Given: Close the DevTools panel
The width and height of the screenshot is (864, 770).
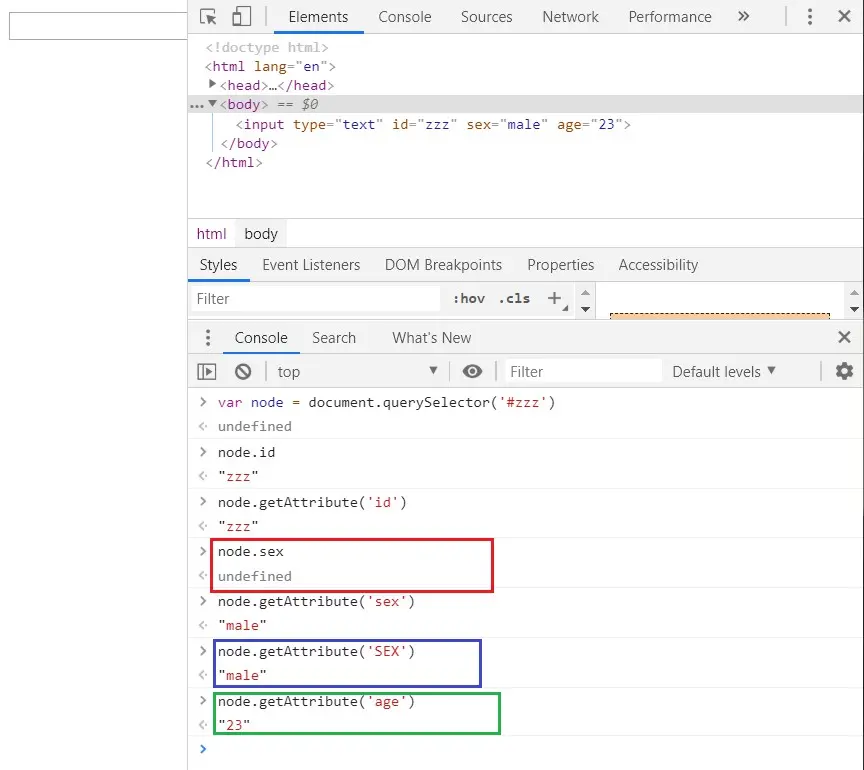Looking at the screenshot, I should [x=844, y=16].
